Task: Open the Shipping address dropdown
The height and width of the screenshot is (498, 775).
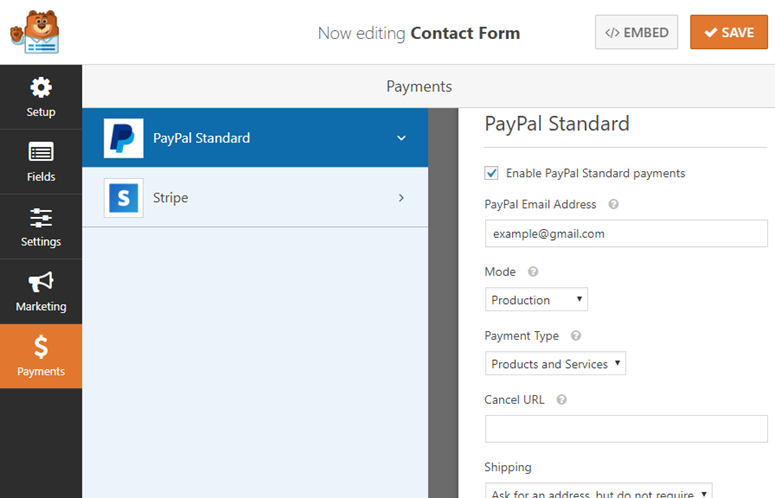Action: click(x=599, y=490)
